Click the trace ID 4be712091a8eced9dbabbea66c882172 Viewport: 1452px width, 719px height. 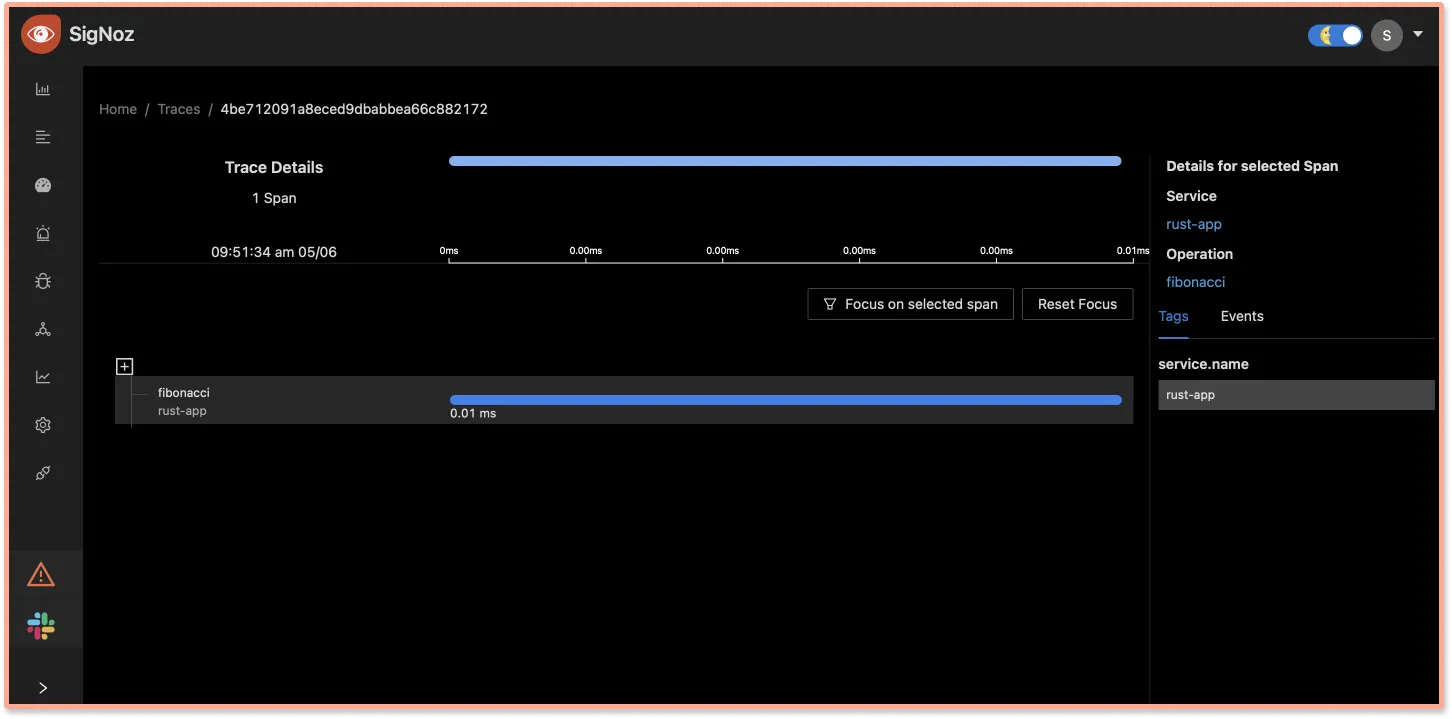[x=354, y=109]
